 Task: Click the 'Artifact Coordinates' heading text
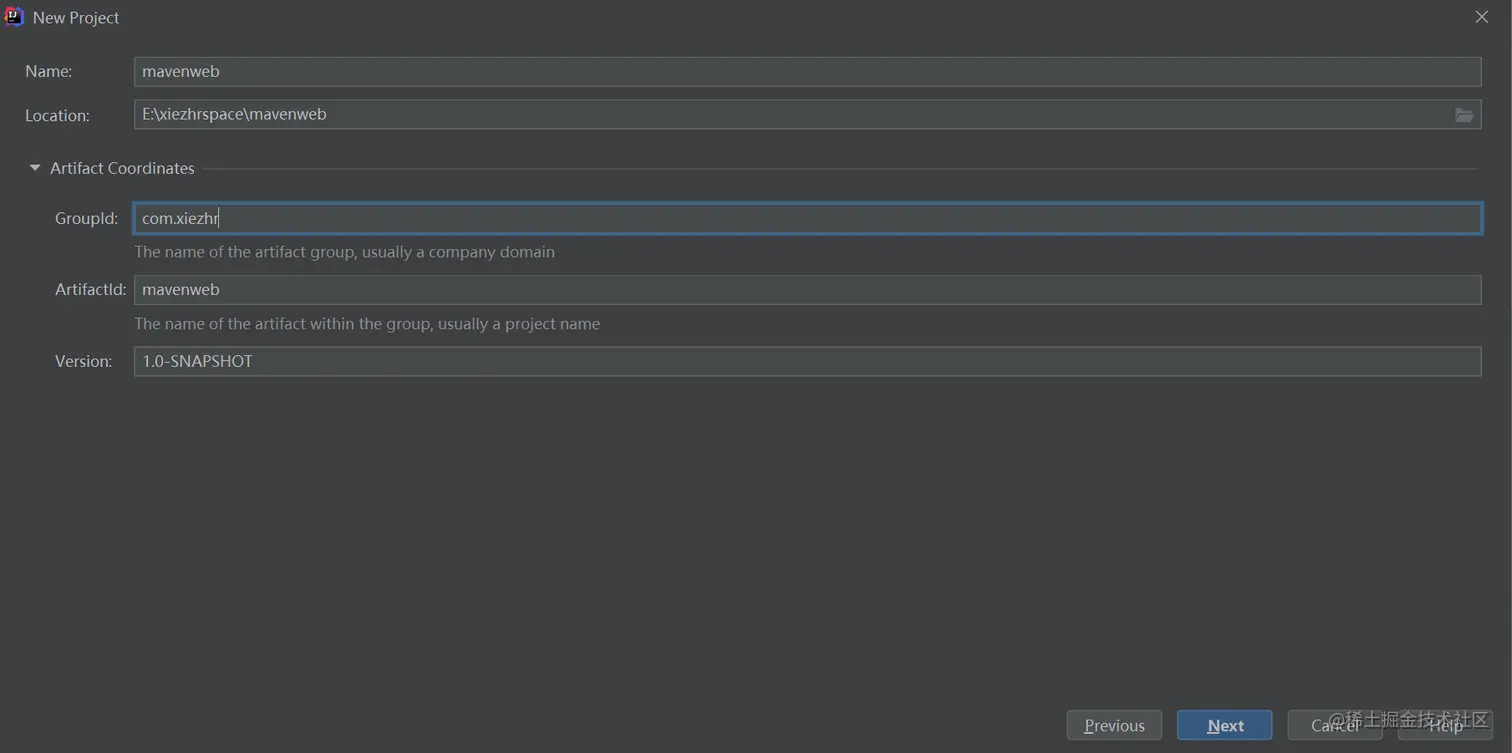(122, 168)
